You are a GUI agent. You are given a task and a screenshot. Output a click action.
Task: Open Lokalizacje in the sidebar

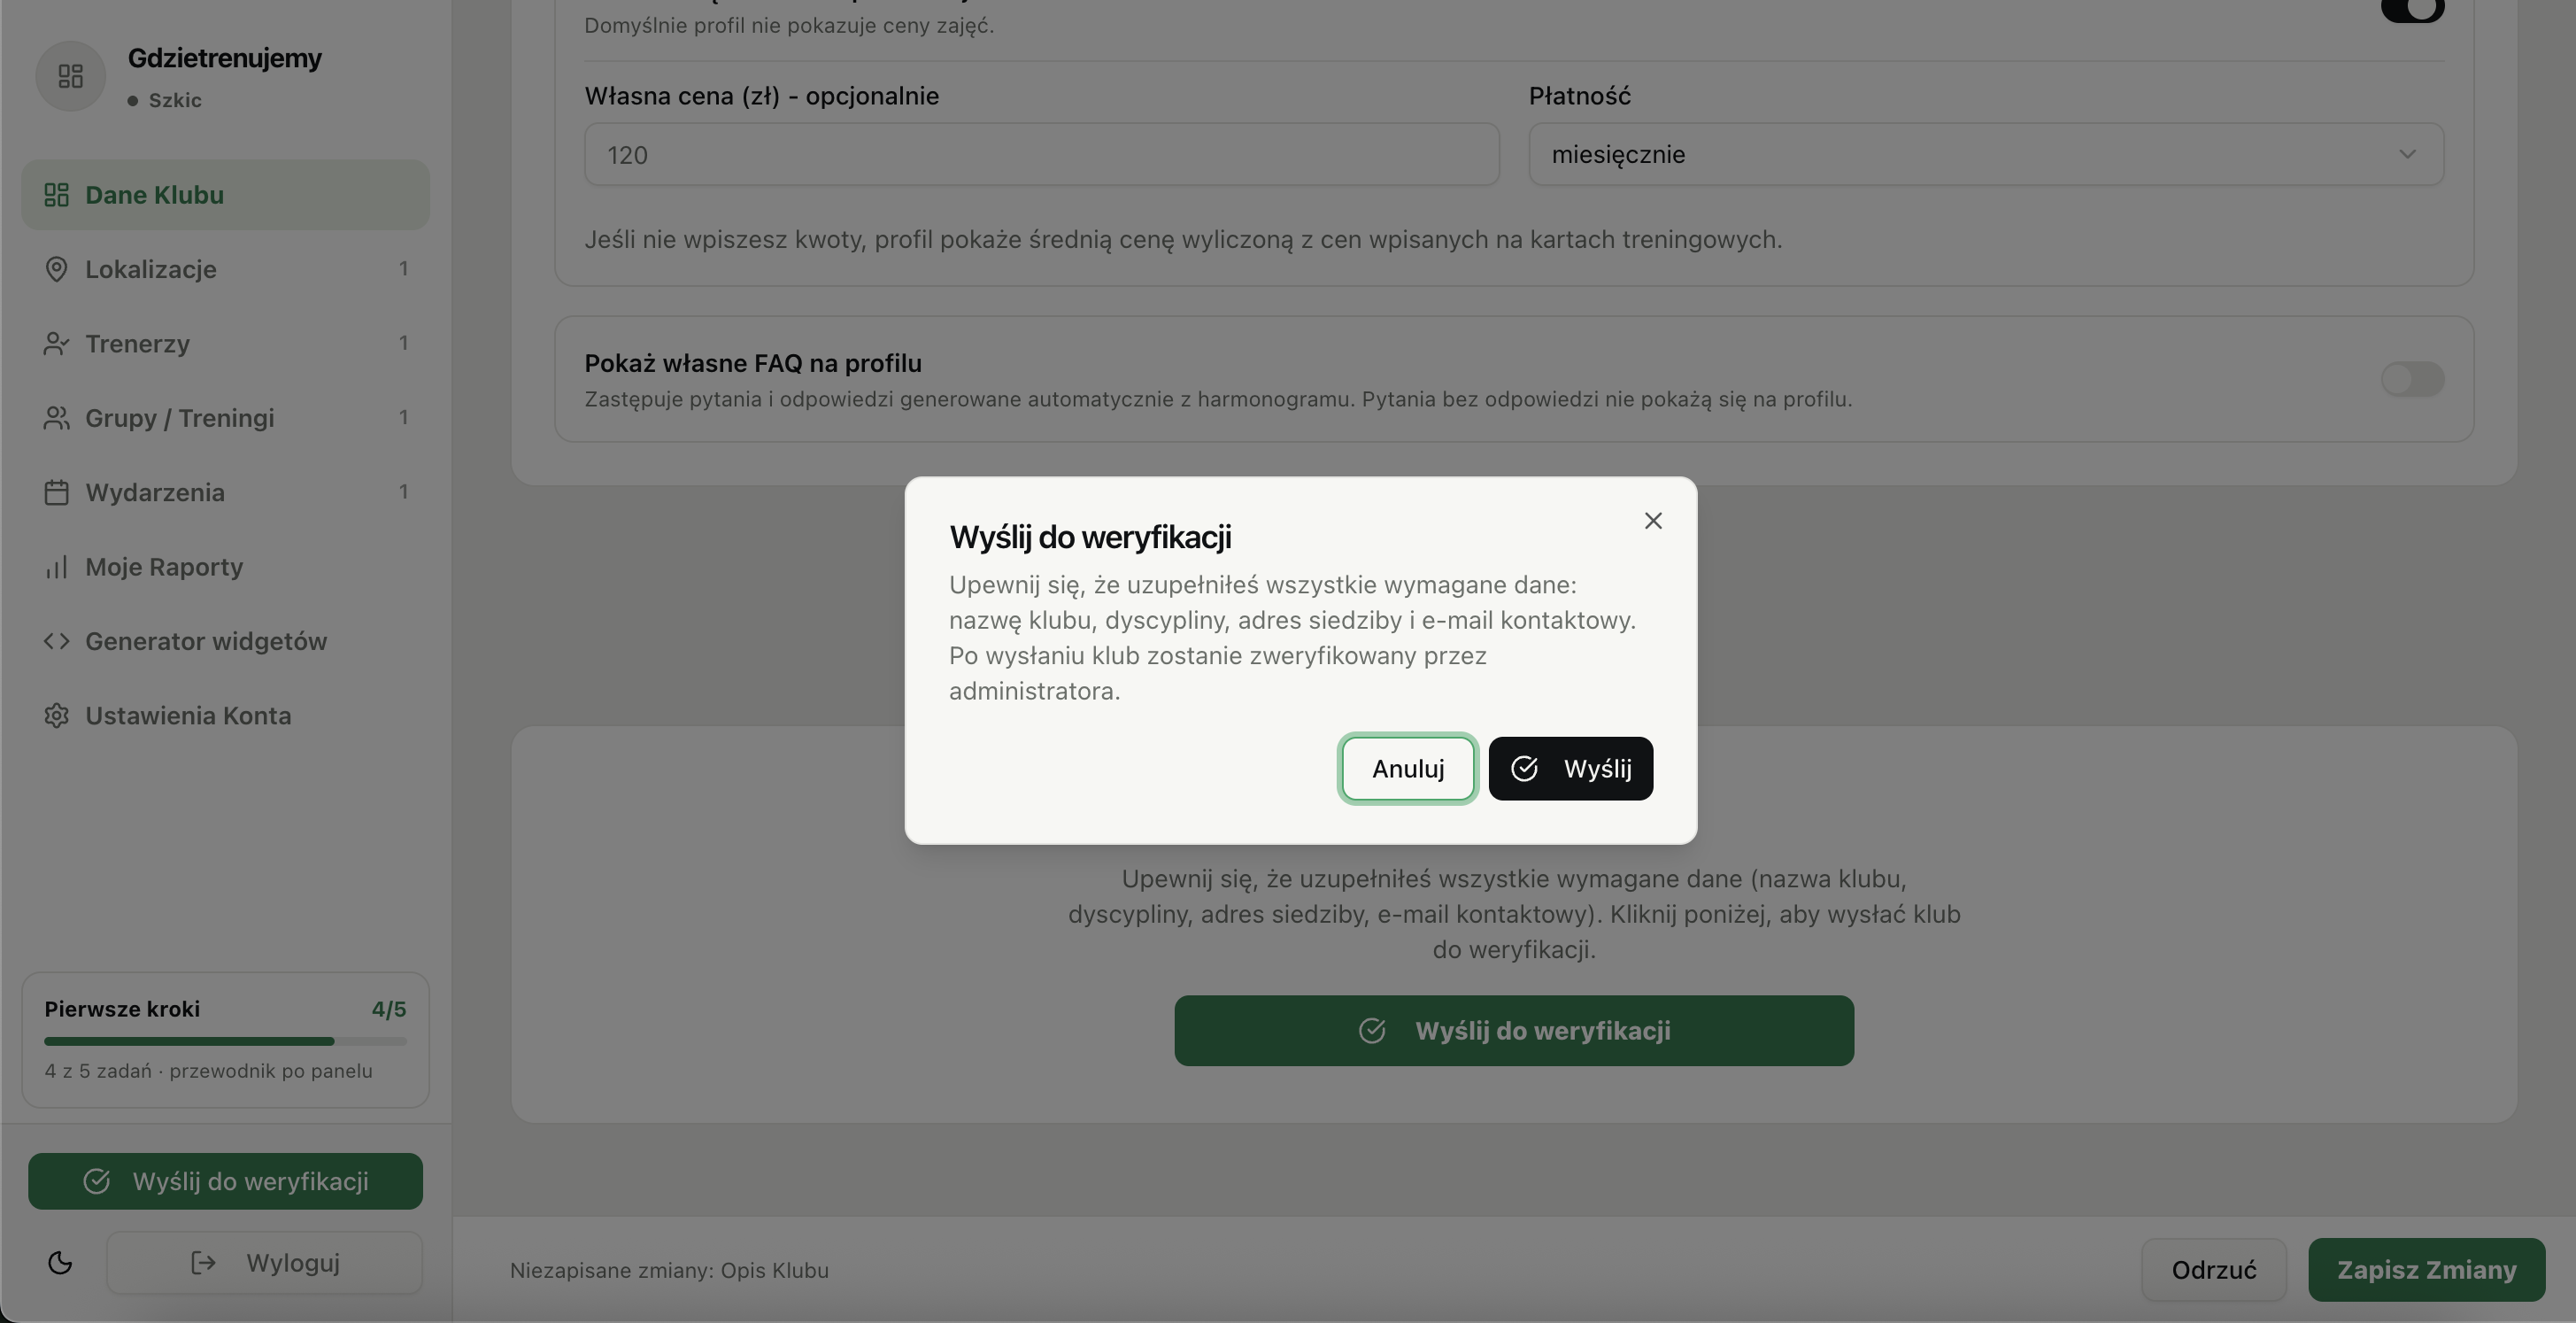tap(225, 269)
